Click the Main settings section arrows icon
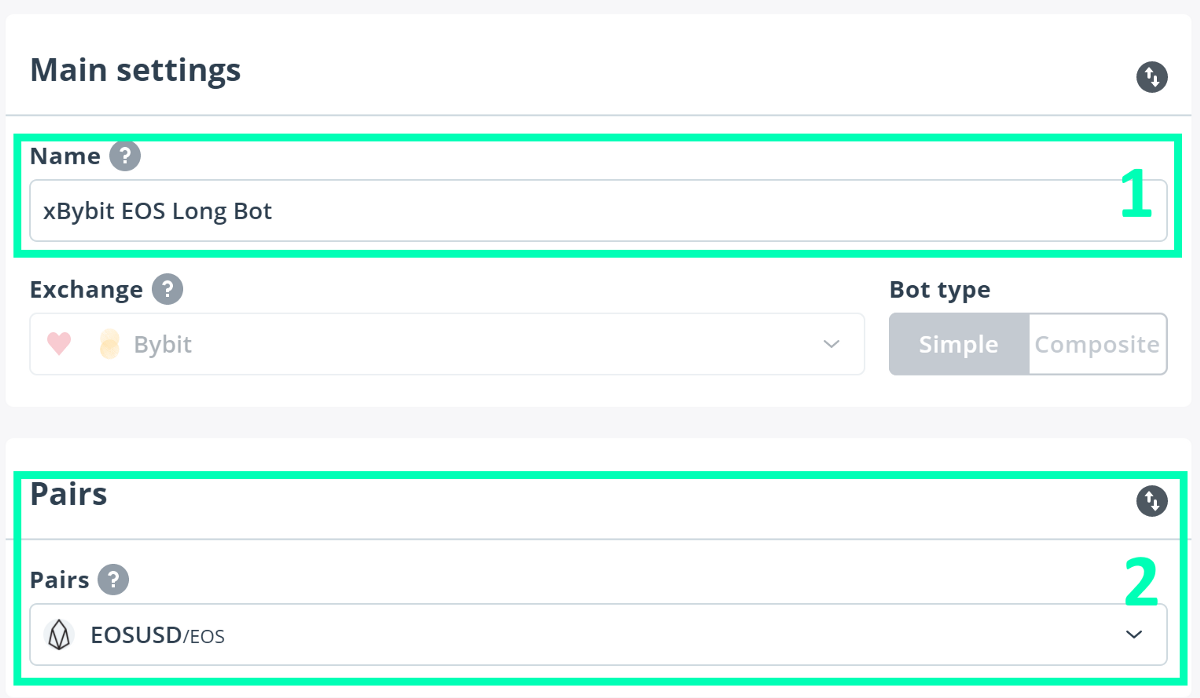This screenshot has height=698, width=1200. tap(1152, 77)
